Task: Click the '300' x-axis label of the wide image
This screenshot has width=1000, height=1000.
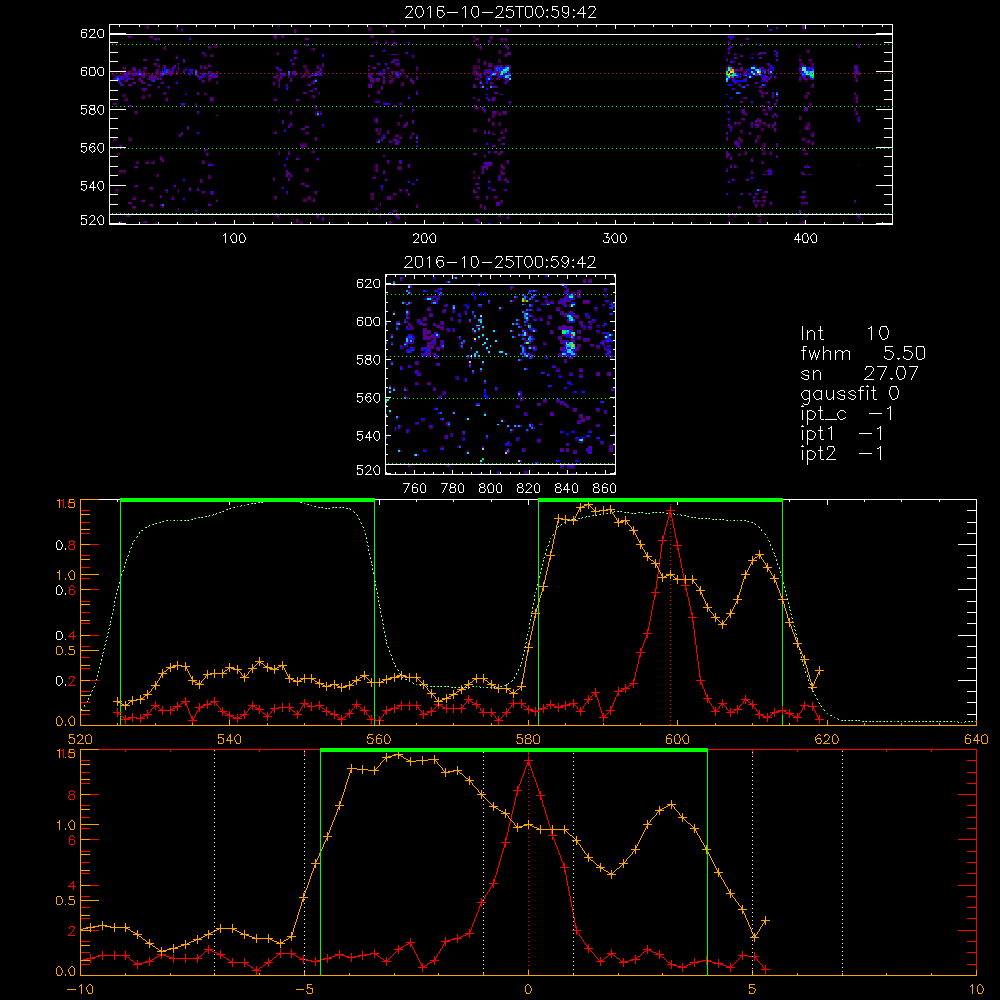Action: click(615, 239)
